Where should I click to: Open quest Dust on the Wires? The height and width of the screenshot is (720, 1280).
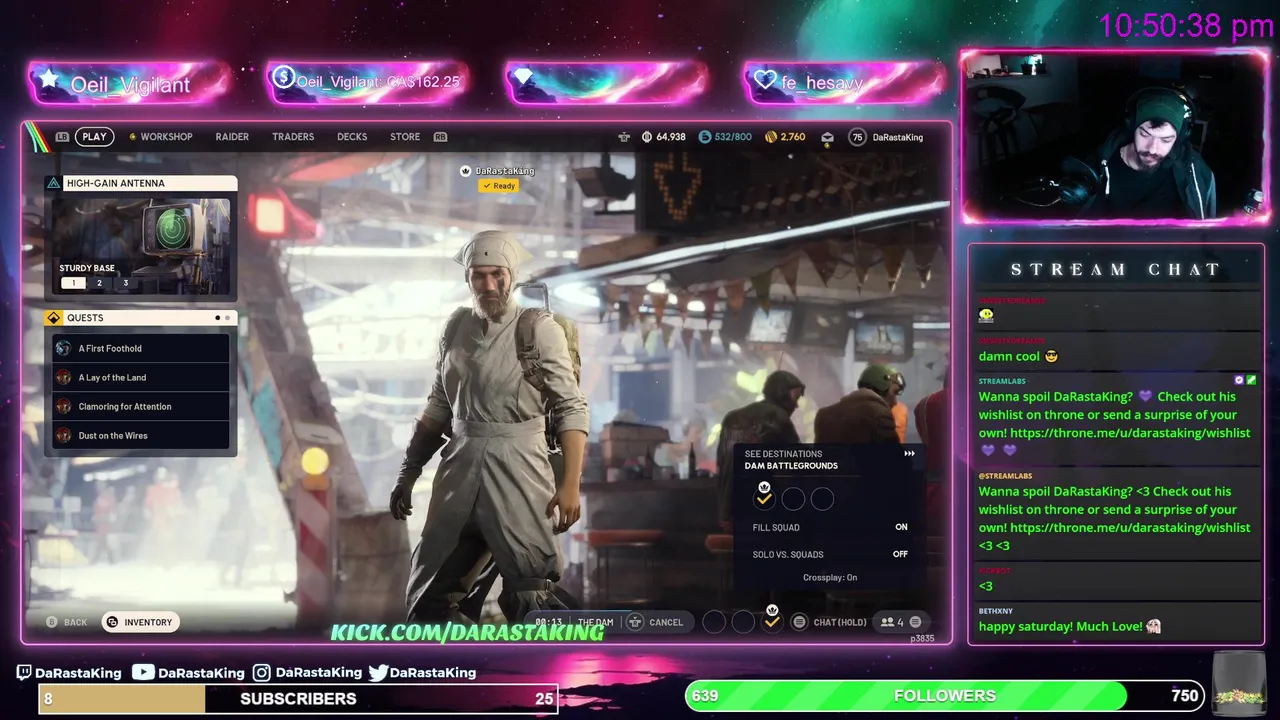point(141,435)
